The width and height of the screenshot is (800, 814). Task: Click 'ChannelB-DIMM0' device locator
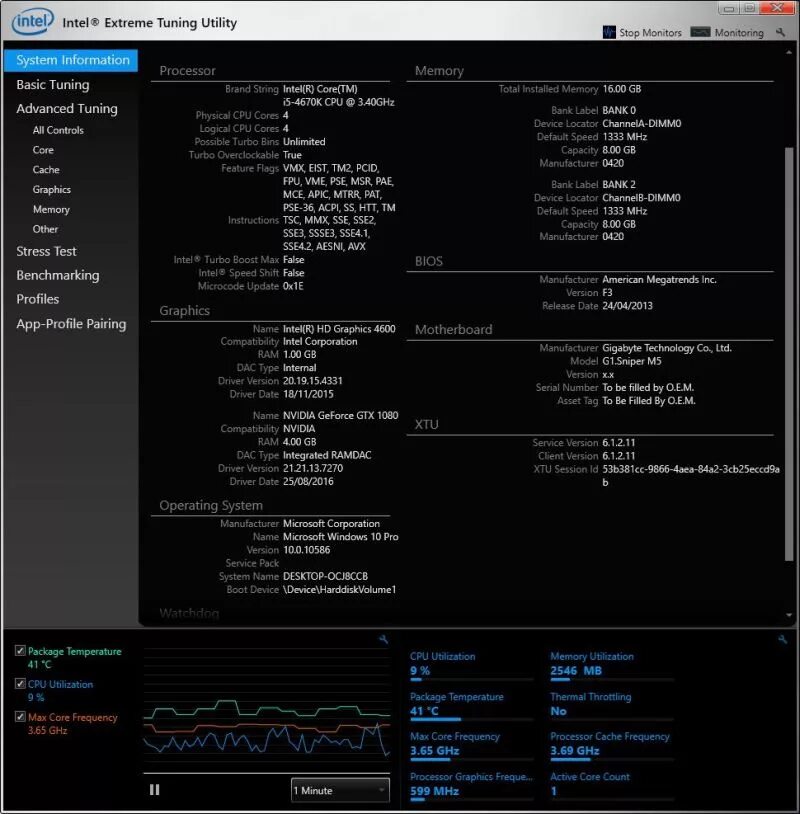coord(641,198)
